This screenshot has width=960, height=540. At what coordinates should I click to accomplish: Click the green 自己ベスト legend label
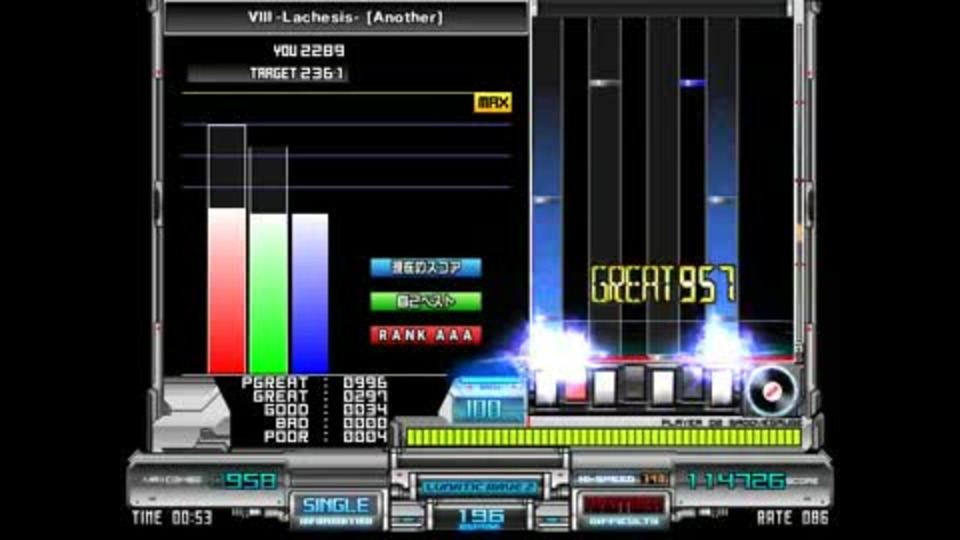(x=426, y=301)
